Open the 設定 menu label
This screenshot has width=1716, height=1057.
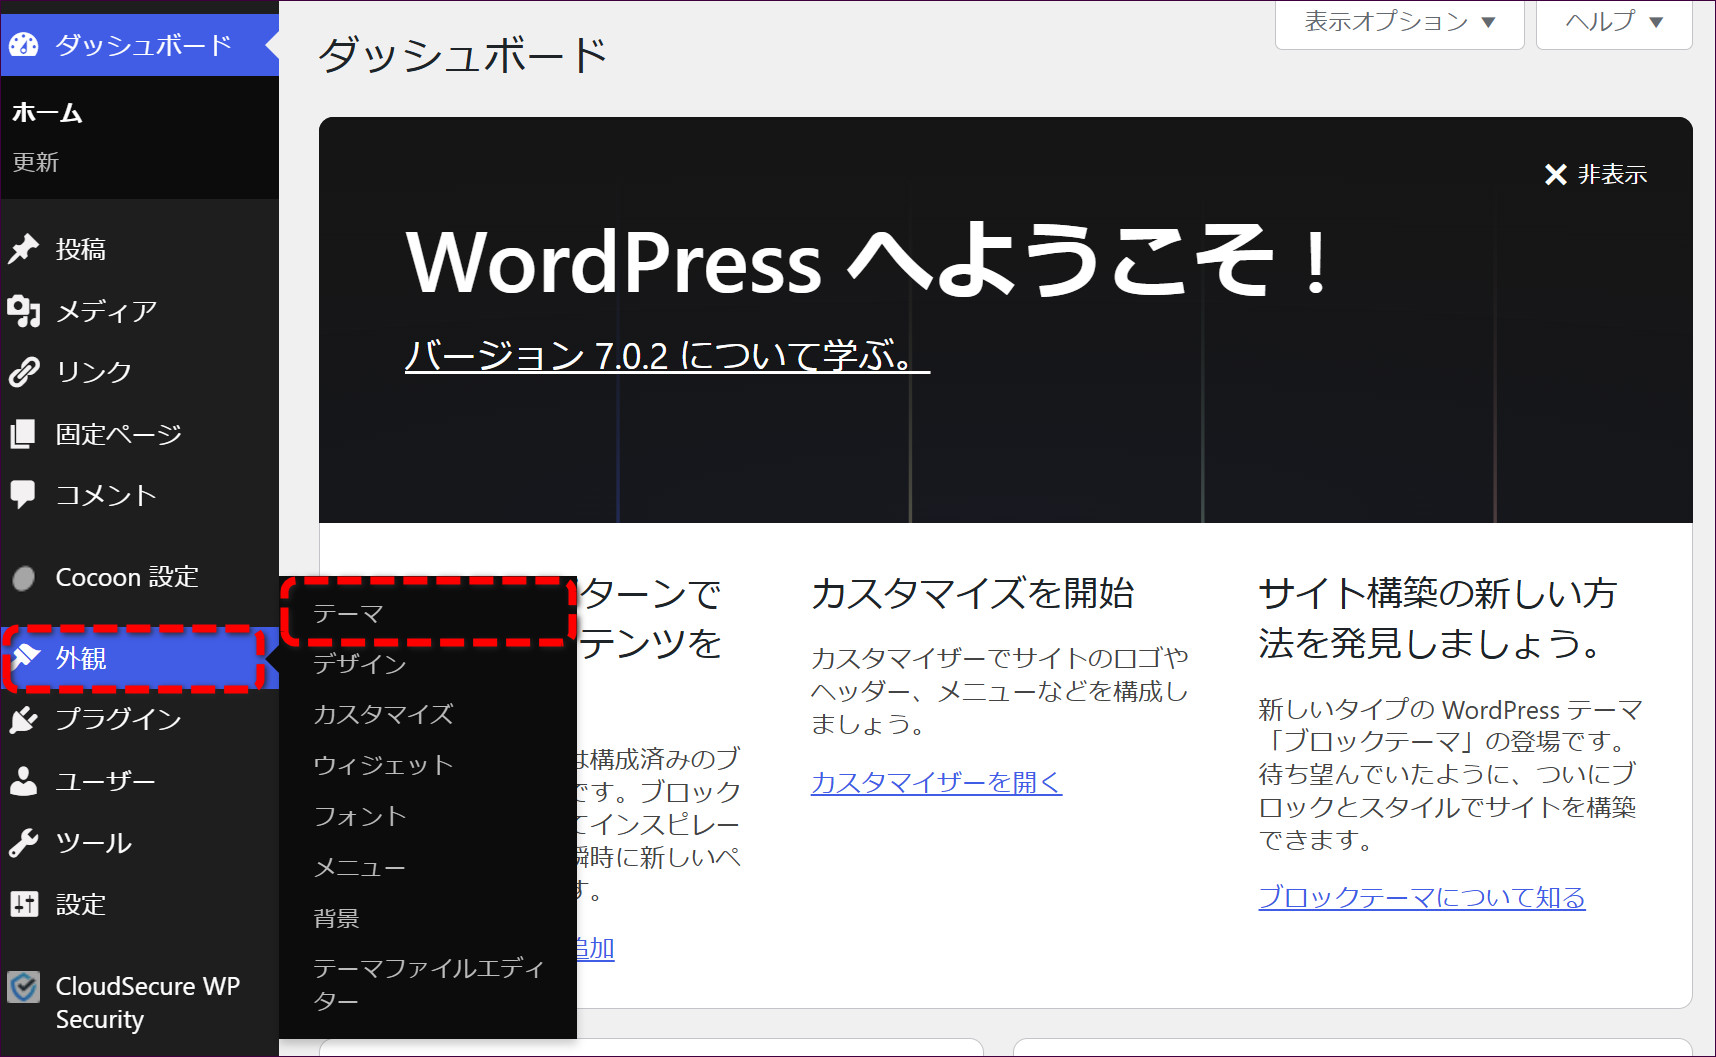pos(81,904)
